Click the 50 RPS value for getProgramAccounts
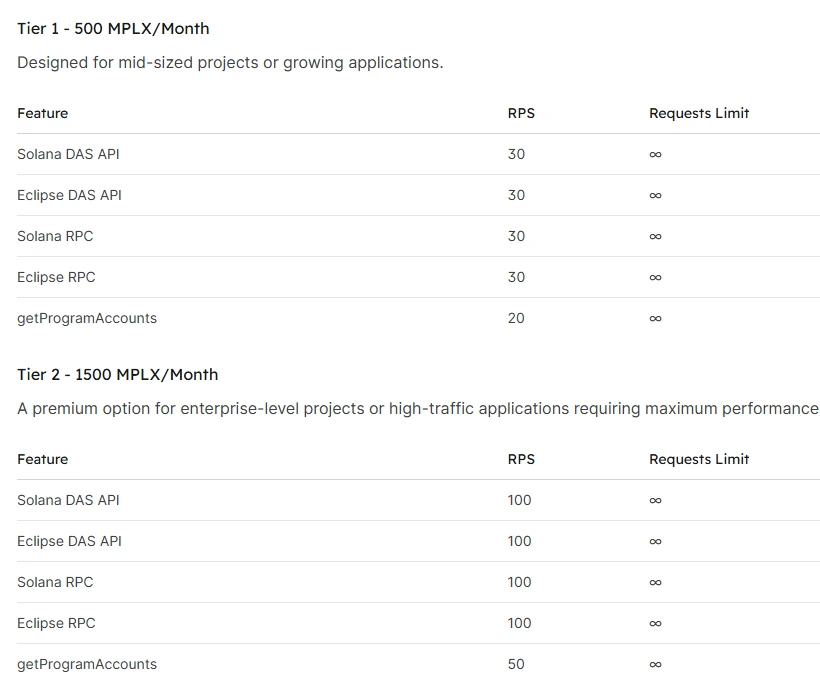The width and height of the screenshot is (820, 695). 516,664
